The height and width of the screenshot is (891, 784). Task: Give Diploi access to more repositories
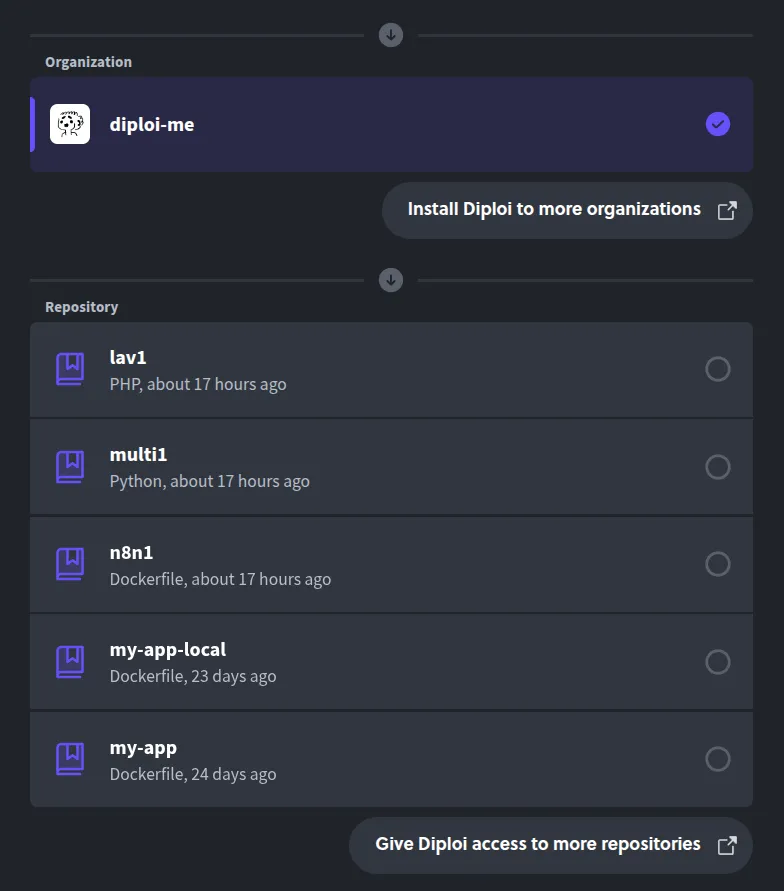538,845
